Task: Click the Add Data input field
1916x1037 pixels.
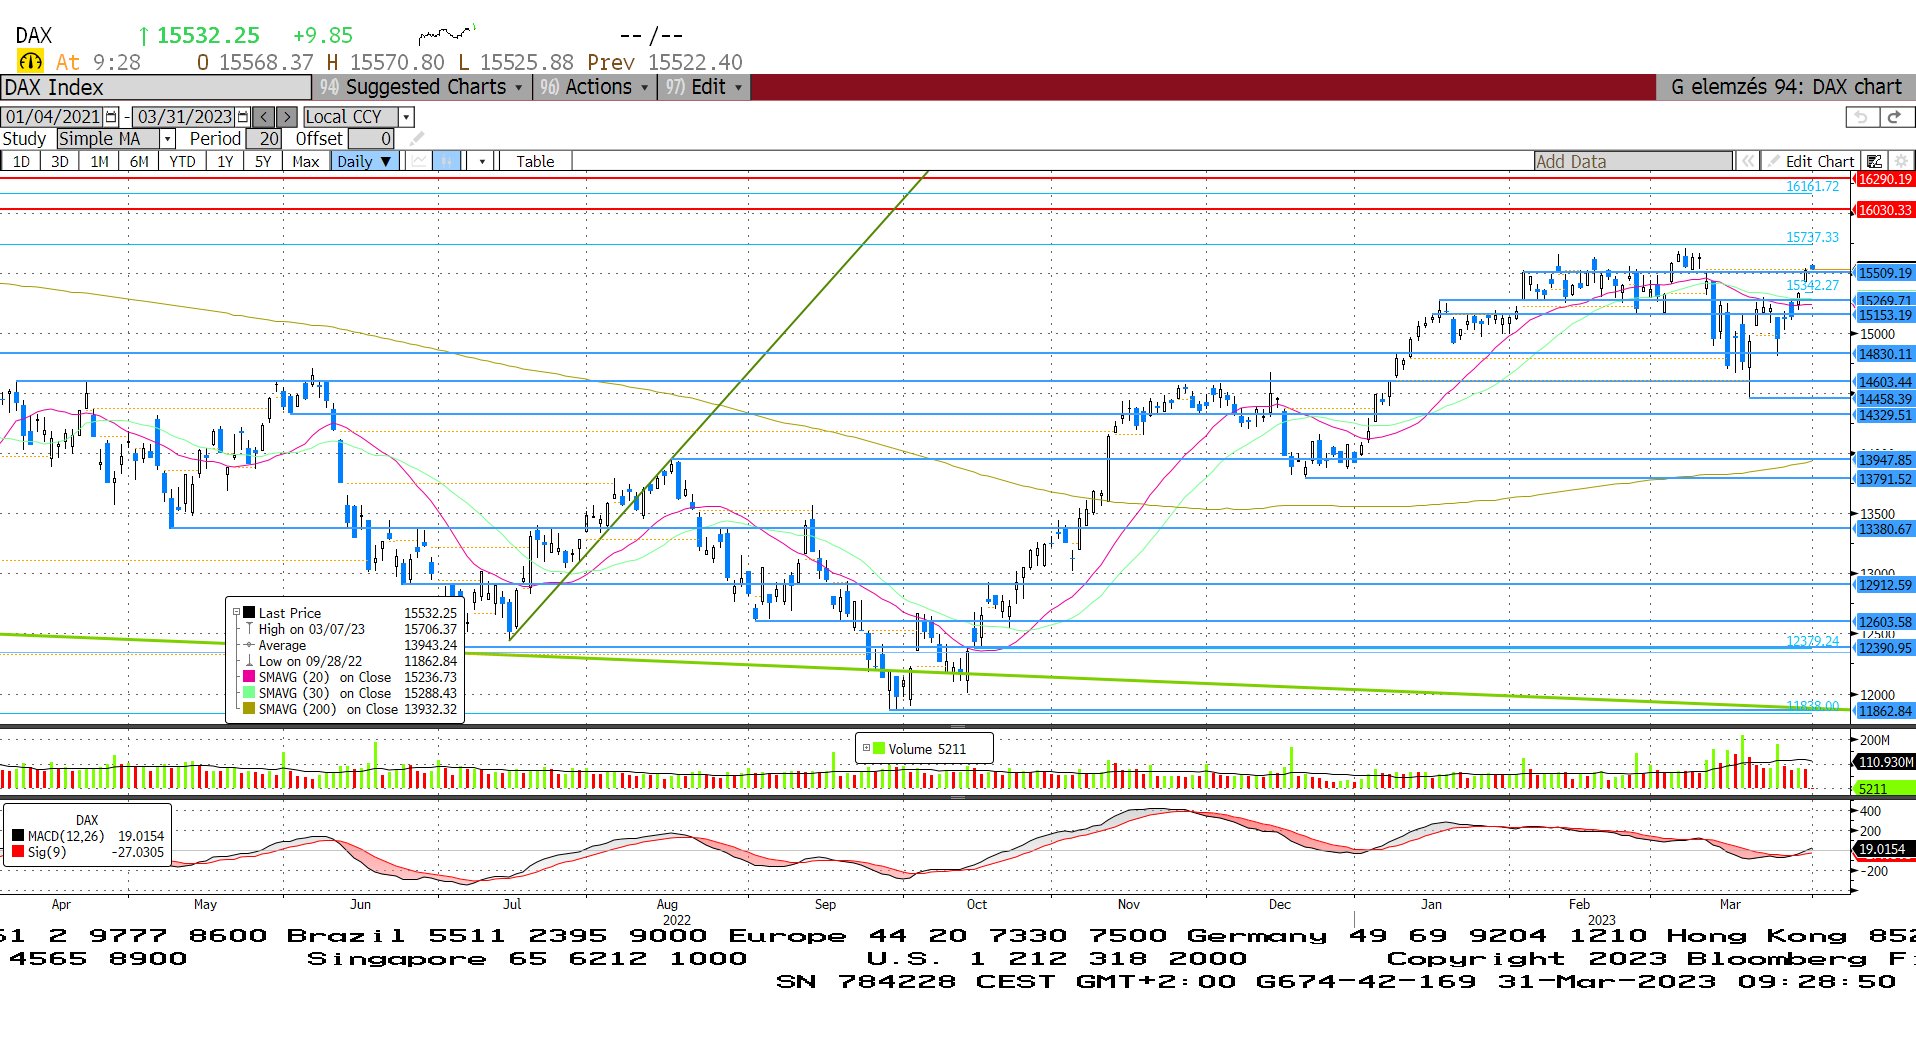Action: [1633, 161]
